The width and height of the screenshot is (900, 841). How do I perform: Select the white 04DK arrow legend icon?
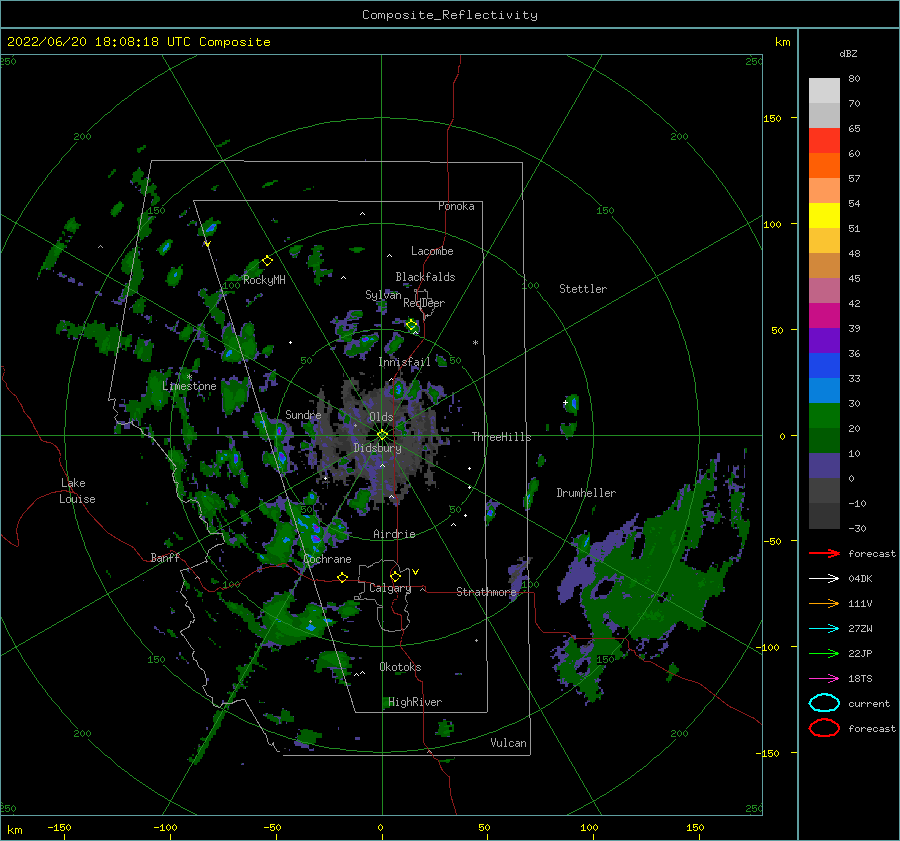(824, 579)
